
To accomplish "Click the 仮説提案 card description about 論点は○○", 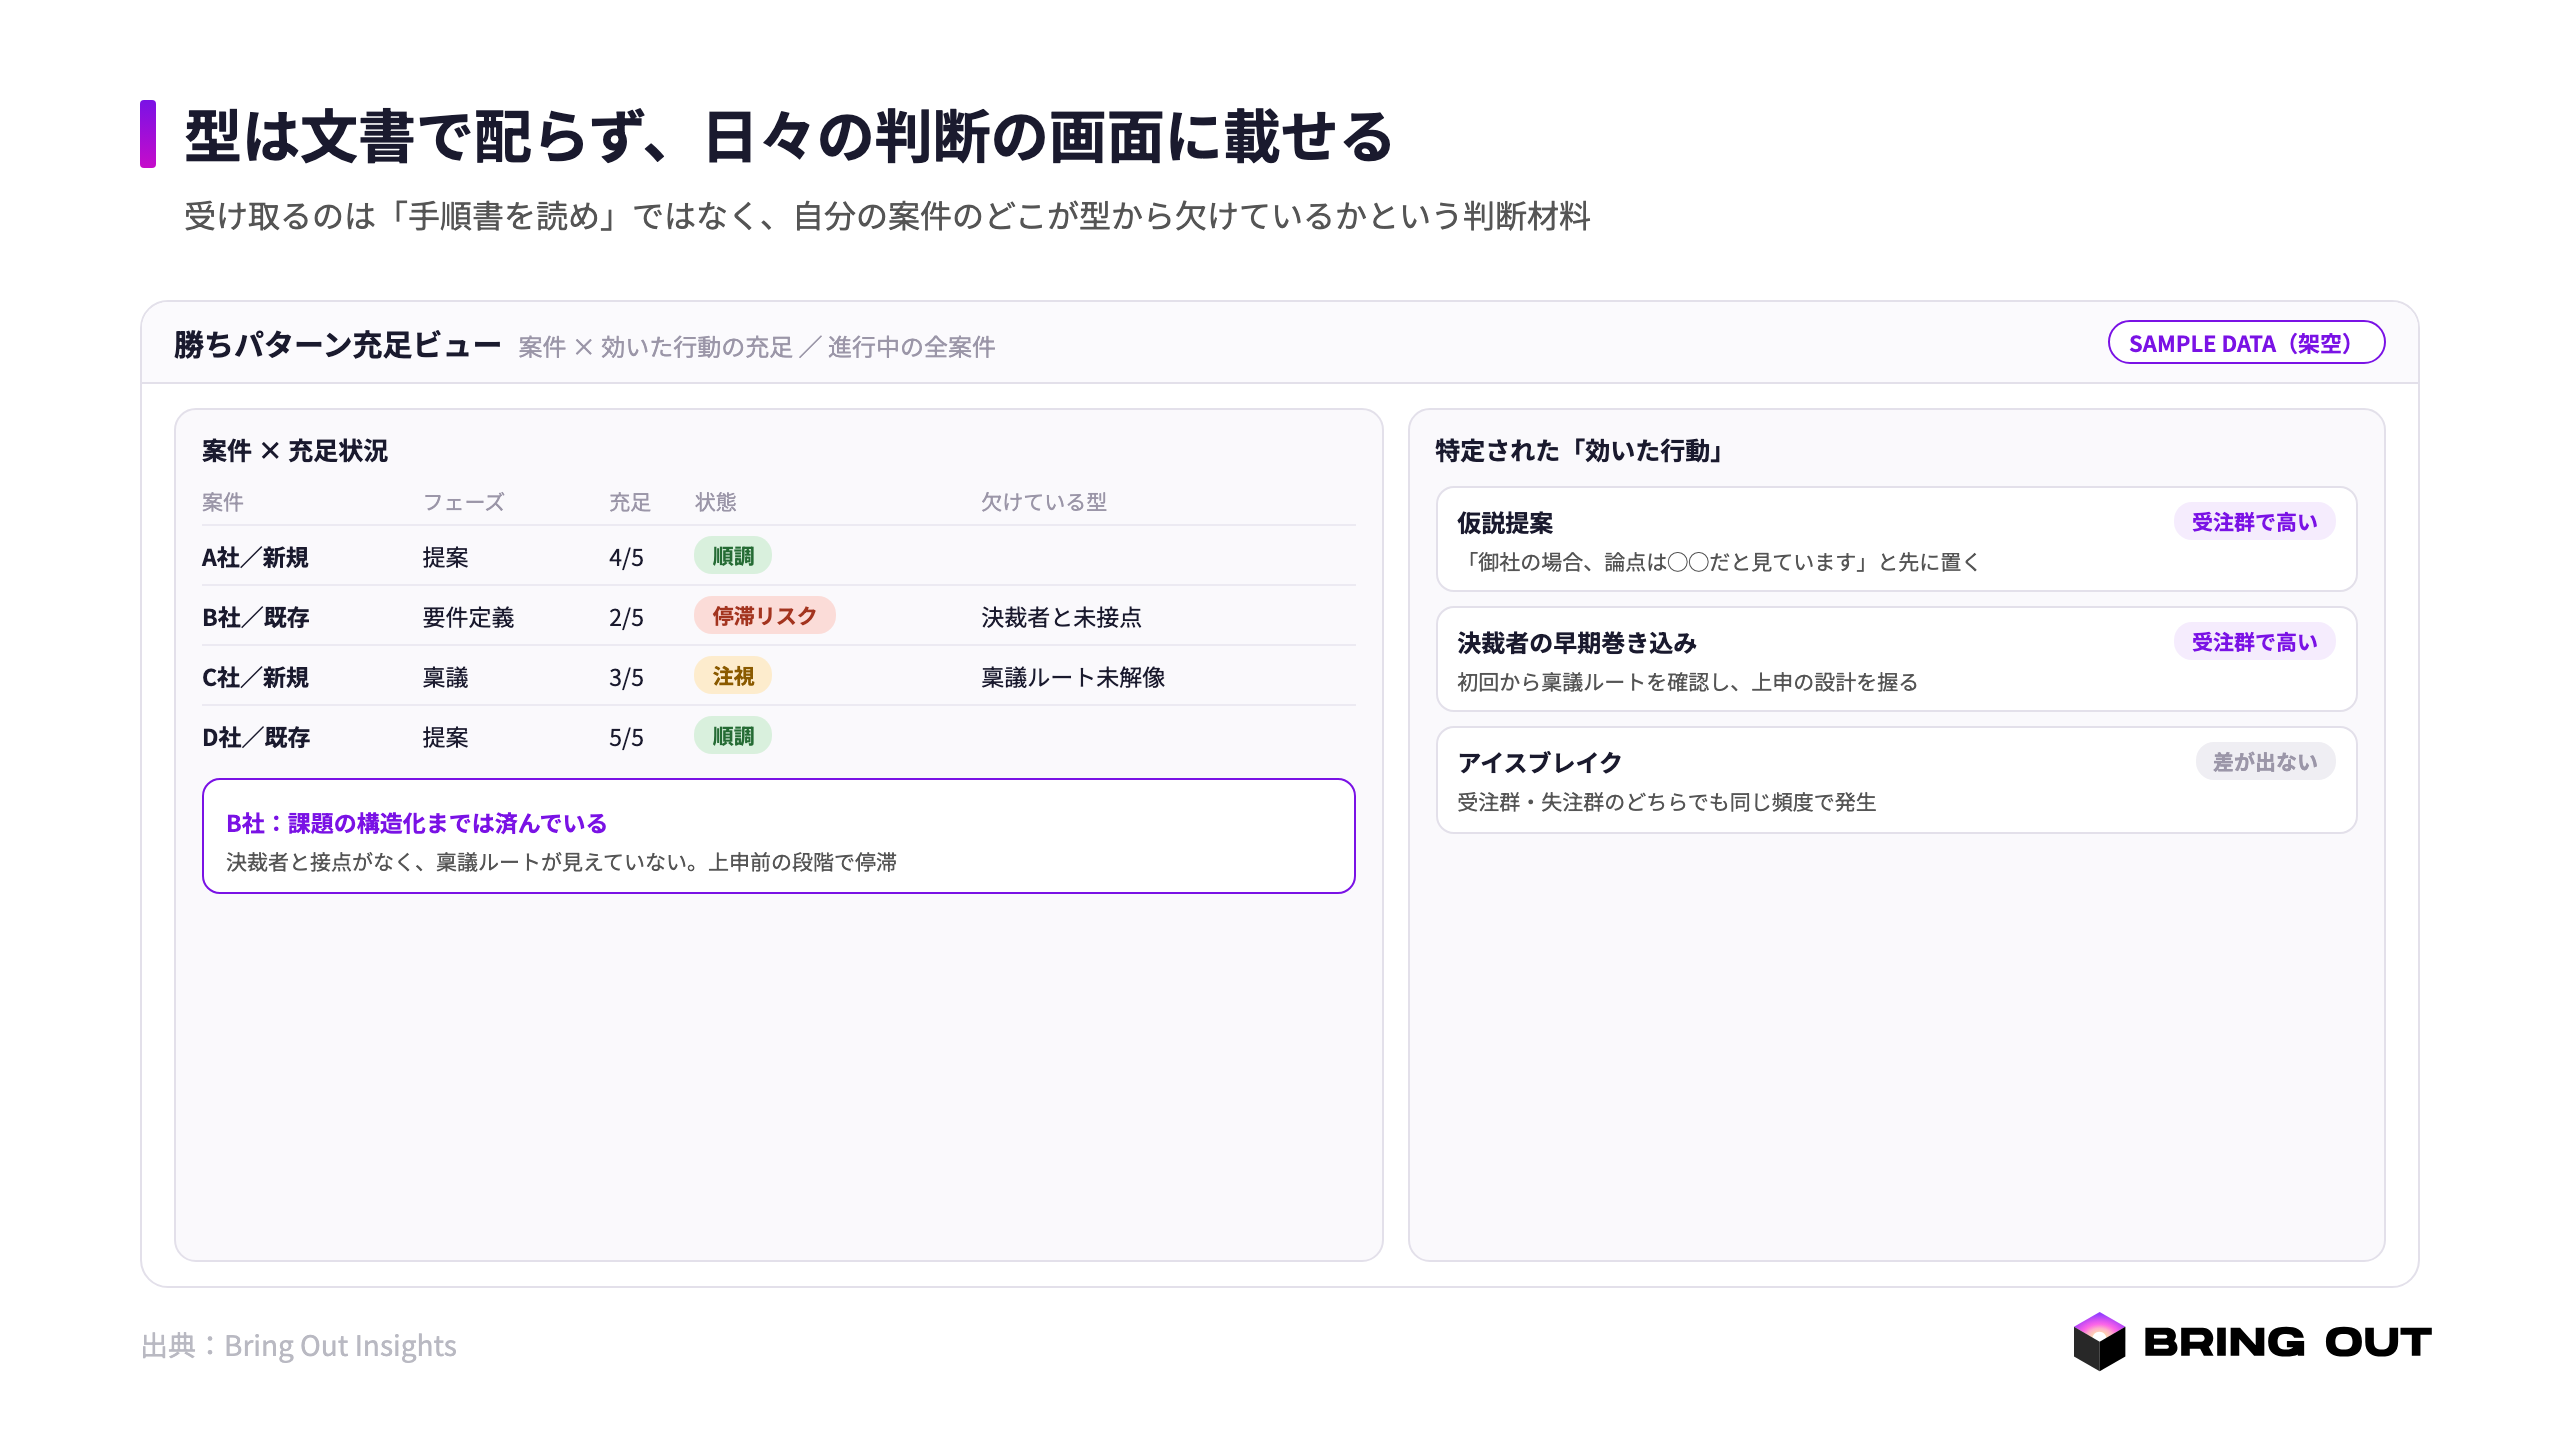I will point(1718,562).
